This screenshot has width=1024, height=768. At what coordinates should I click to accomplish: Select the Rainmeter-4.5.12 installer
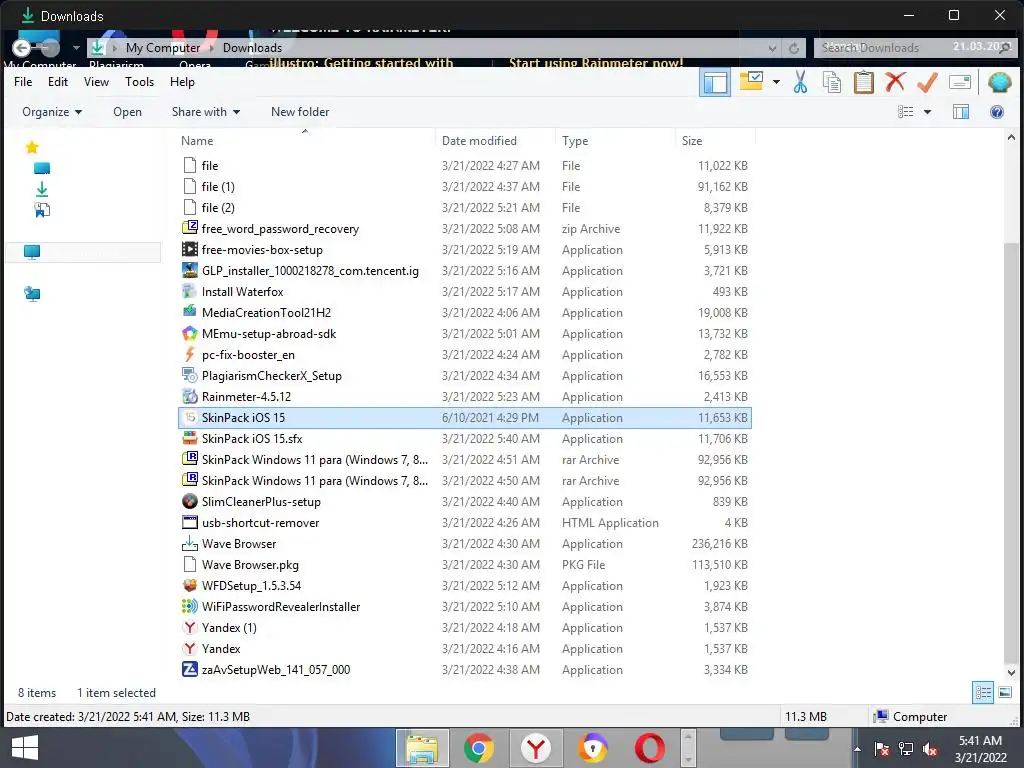pyautogui.click(x=464, y=396)
